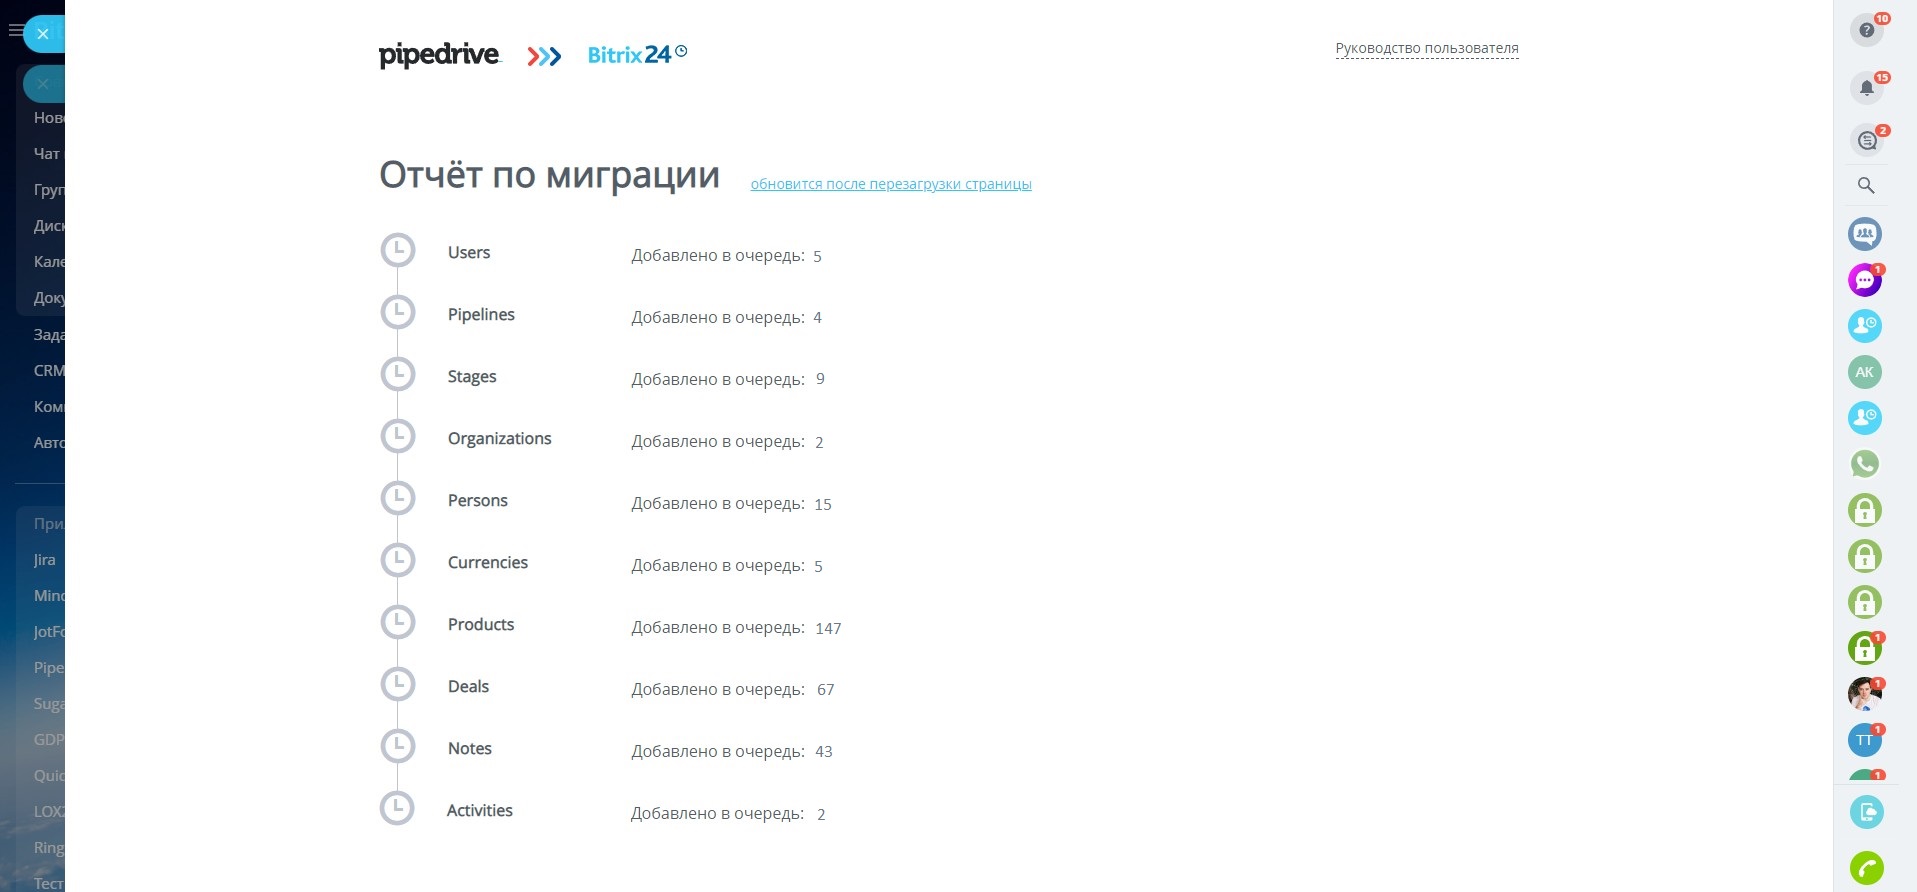The height and width of the screenshot is (892, 1917).
Task: Click the clock status icon for Products
Action: tap(398, 622)
